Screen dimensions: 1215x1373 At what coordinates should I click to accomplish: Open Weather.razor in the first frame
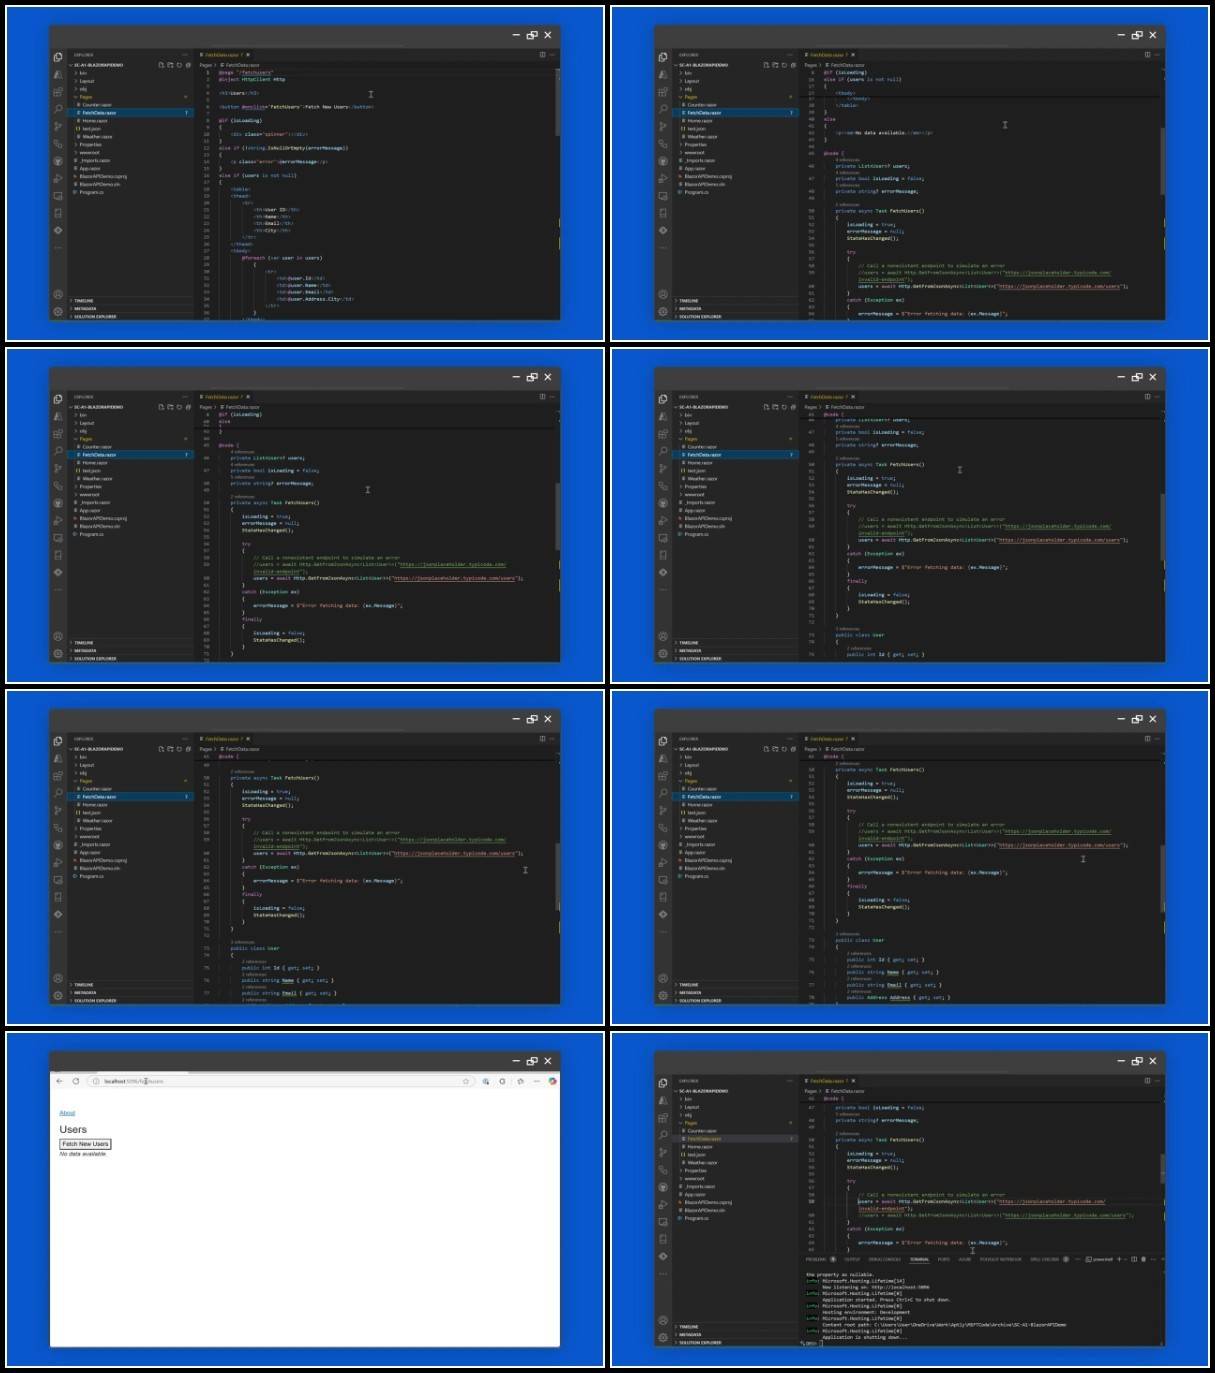[132, 137]
